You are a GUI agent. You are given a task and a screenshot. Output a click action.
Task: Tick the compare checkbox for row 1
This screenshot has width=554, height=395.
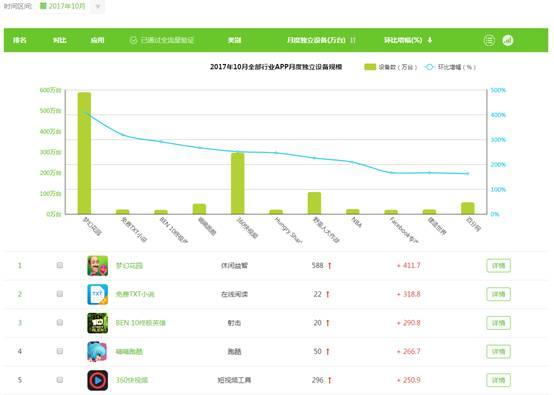[60, 265]
